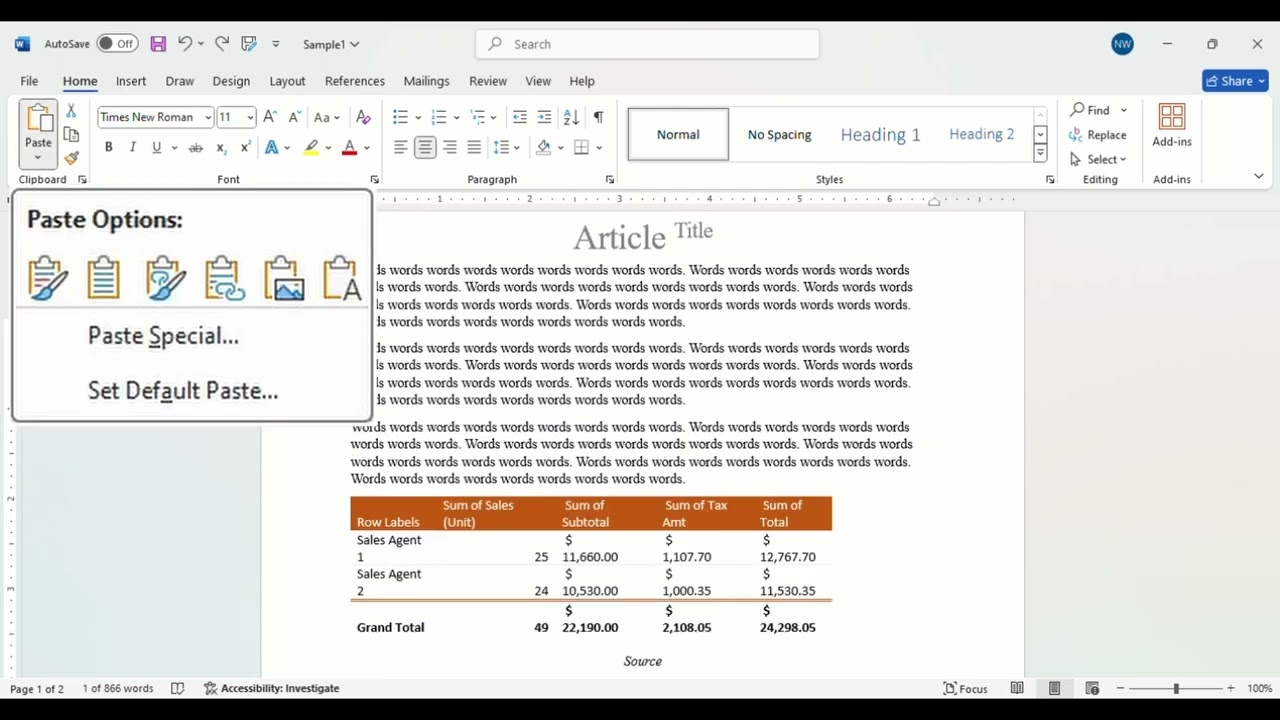Open the NW account profile circle

click(1122, 44)
